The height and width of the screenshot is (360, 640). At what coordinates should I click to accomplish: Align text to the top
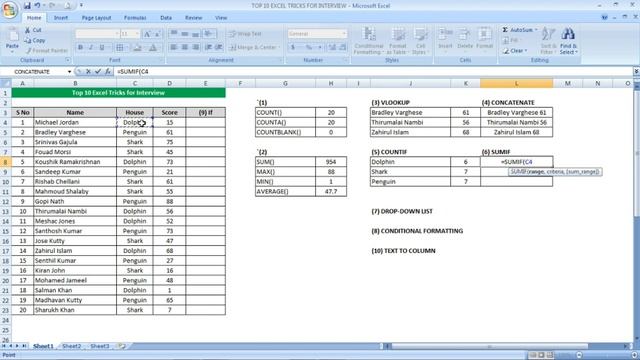pyautogui.click(x=173, y=34)
